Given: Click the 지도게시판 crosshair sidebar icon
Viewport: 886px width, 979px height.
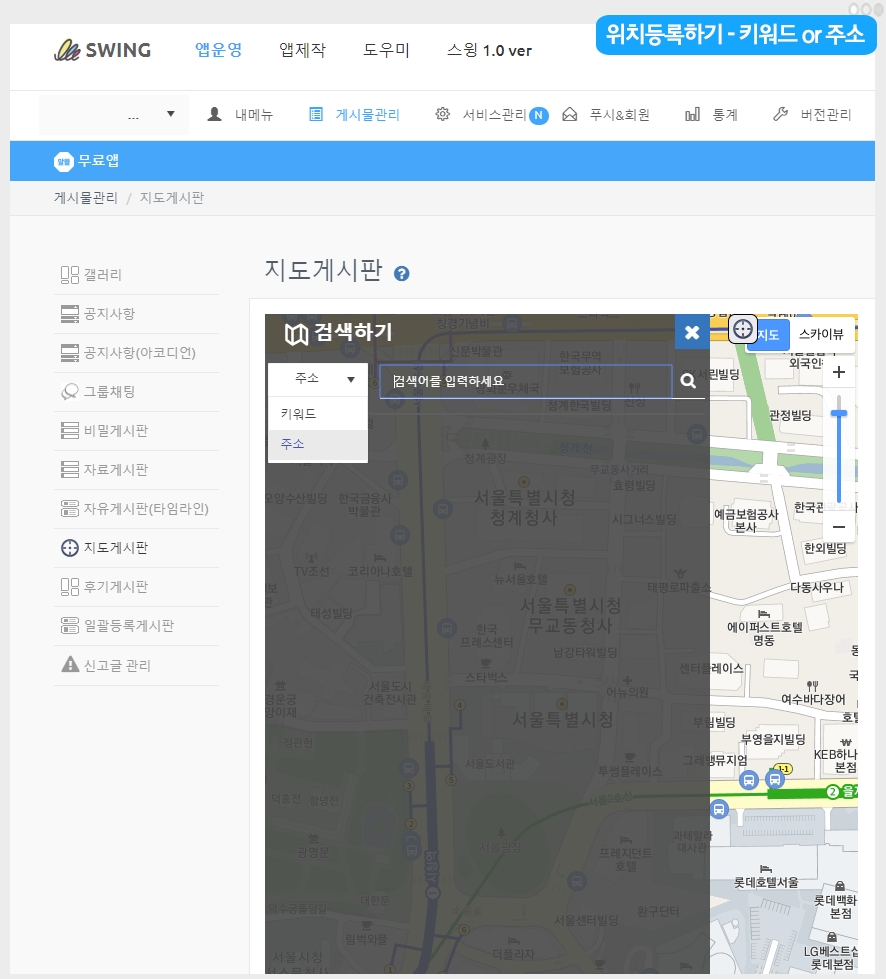Looking at the screenshot, I should [x=69, y=548].
